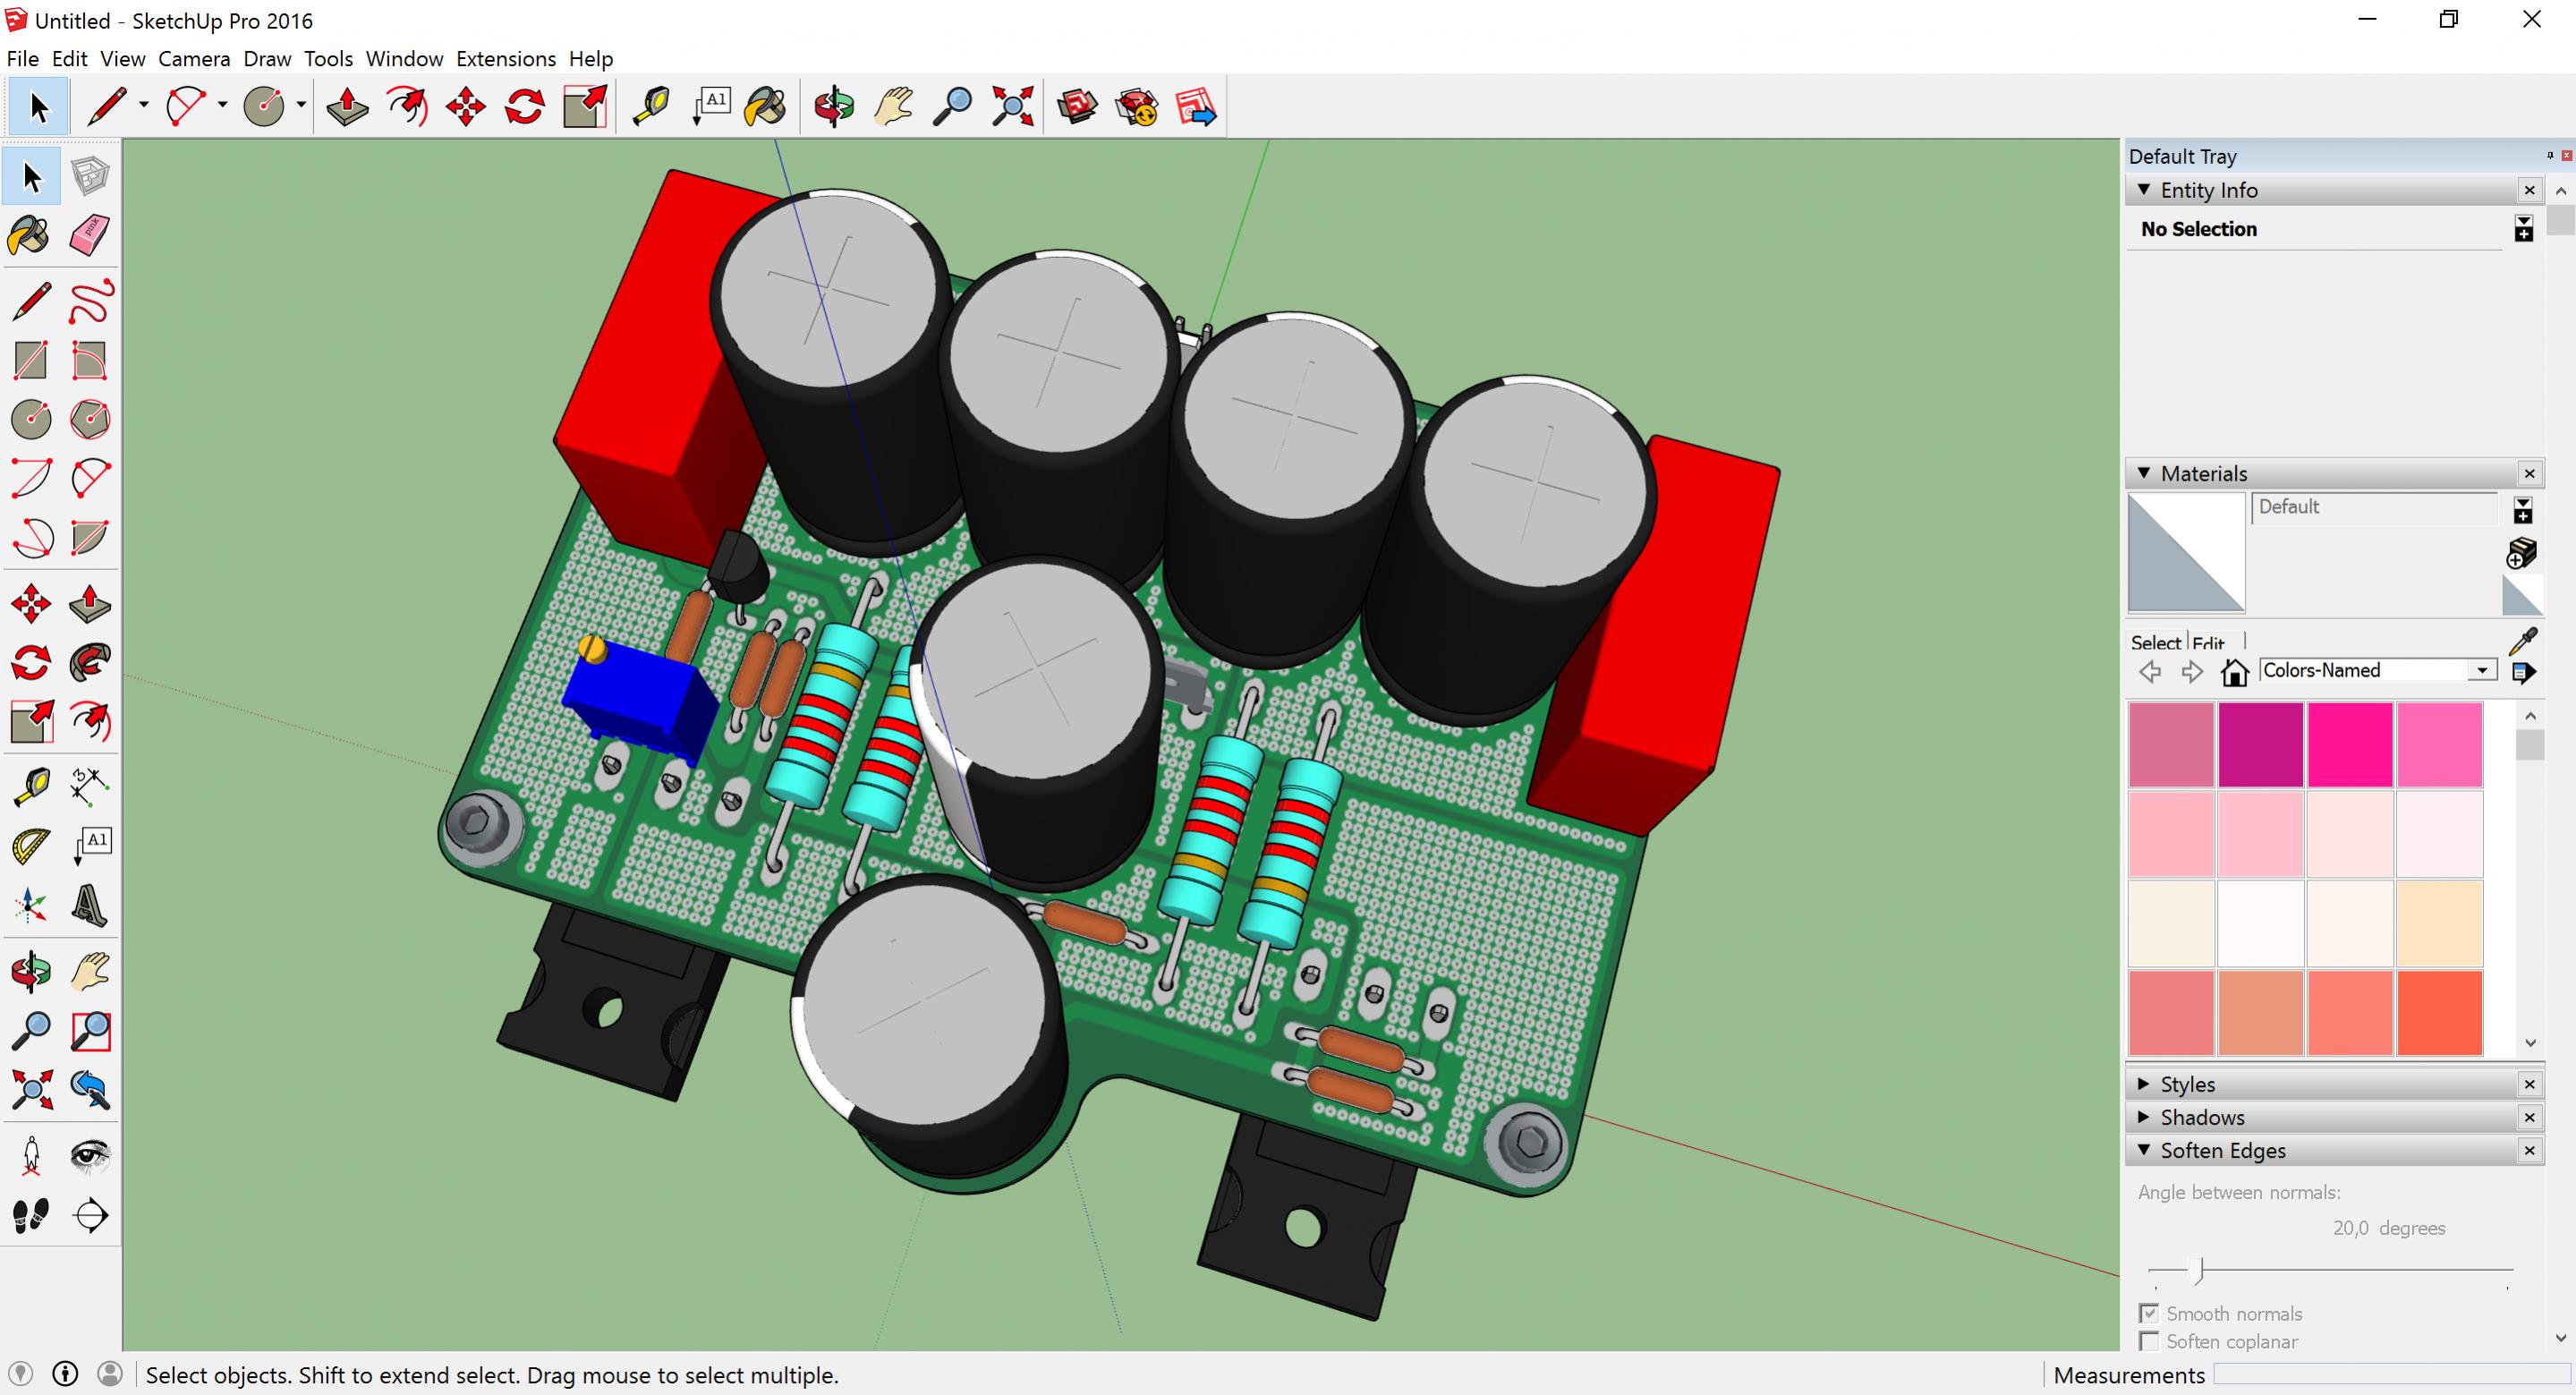Select the Pan hand tool in top toolbar
Screen dimensions: 2576x1395
click(893, 106)
